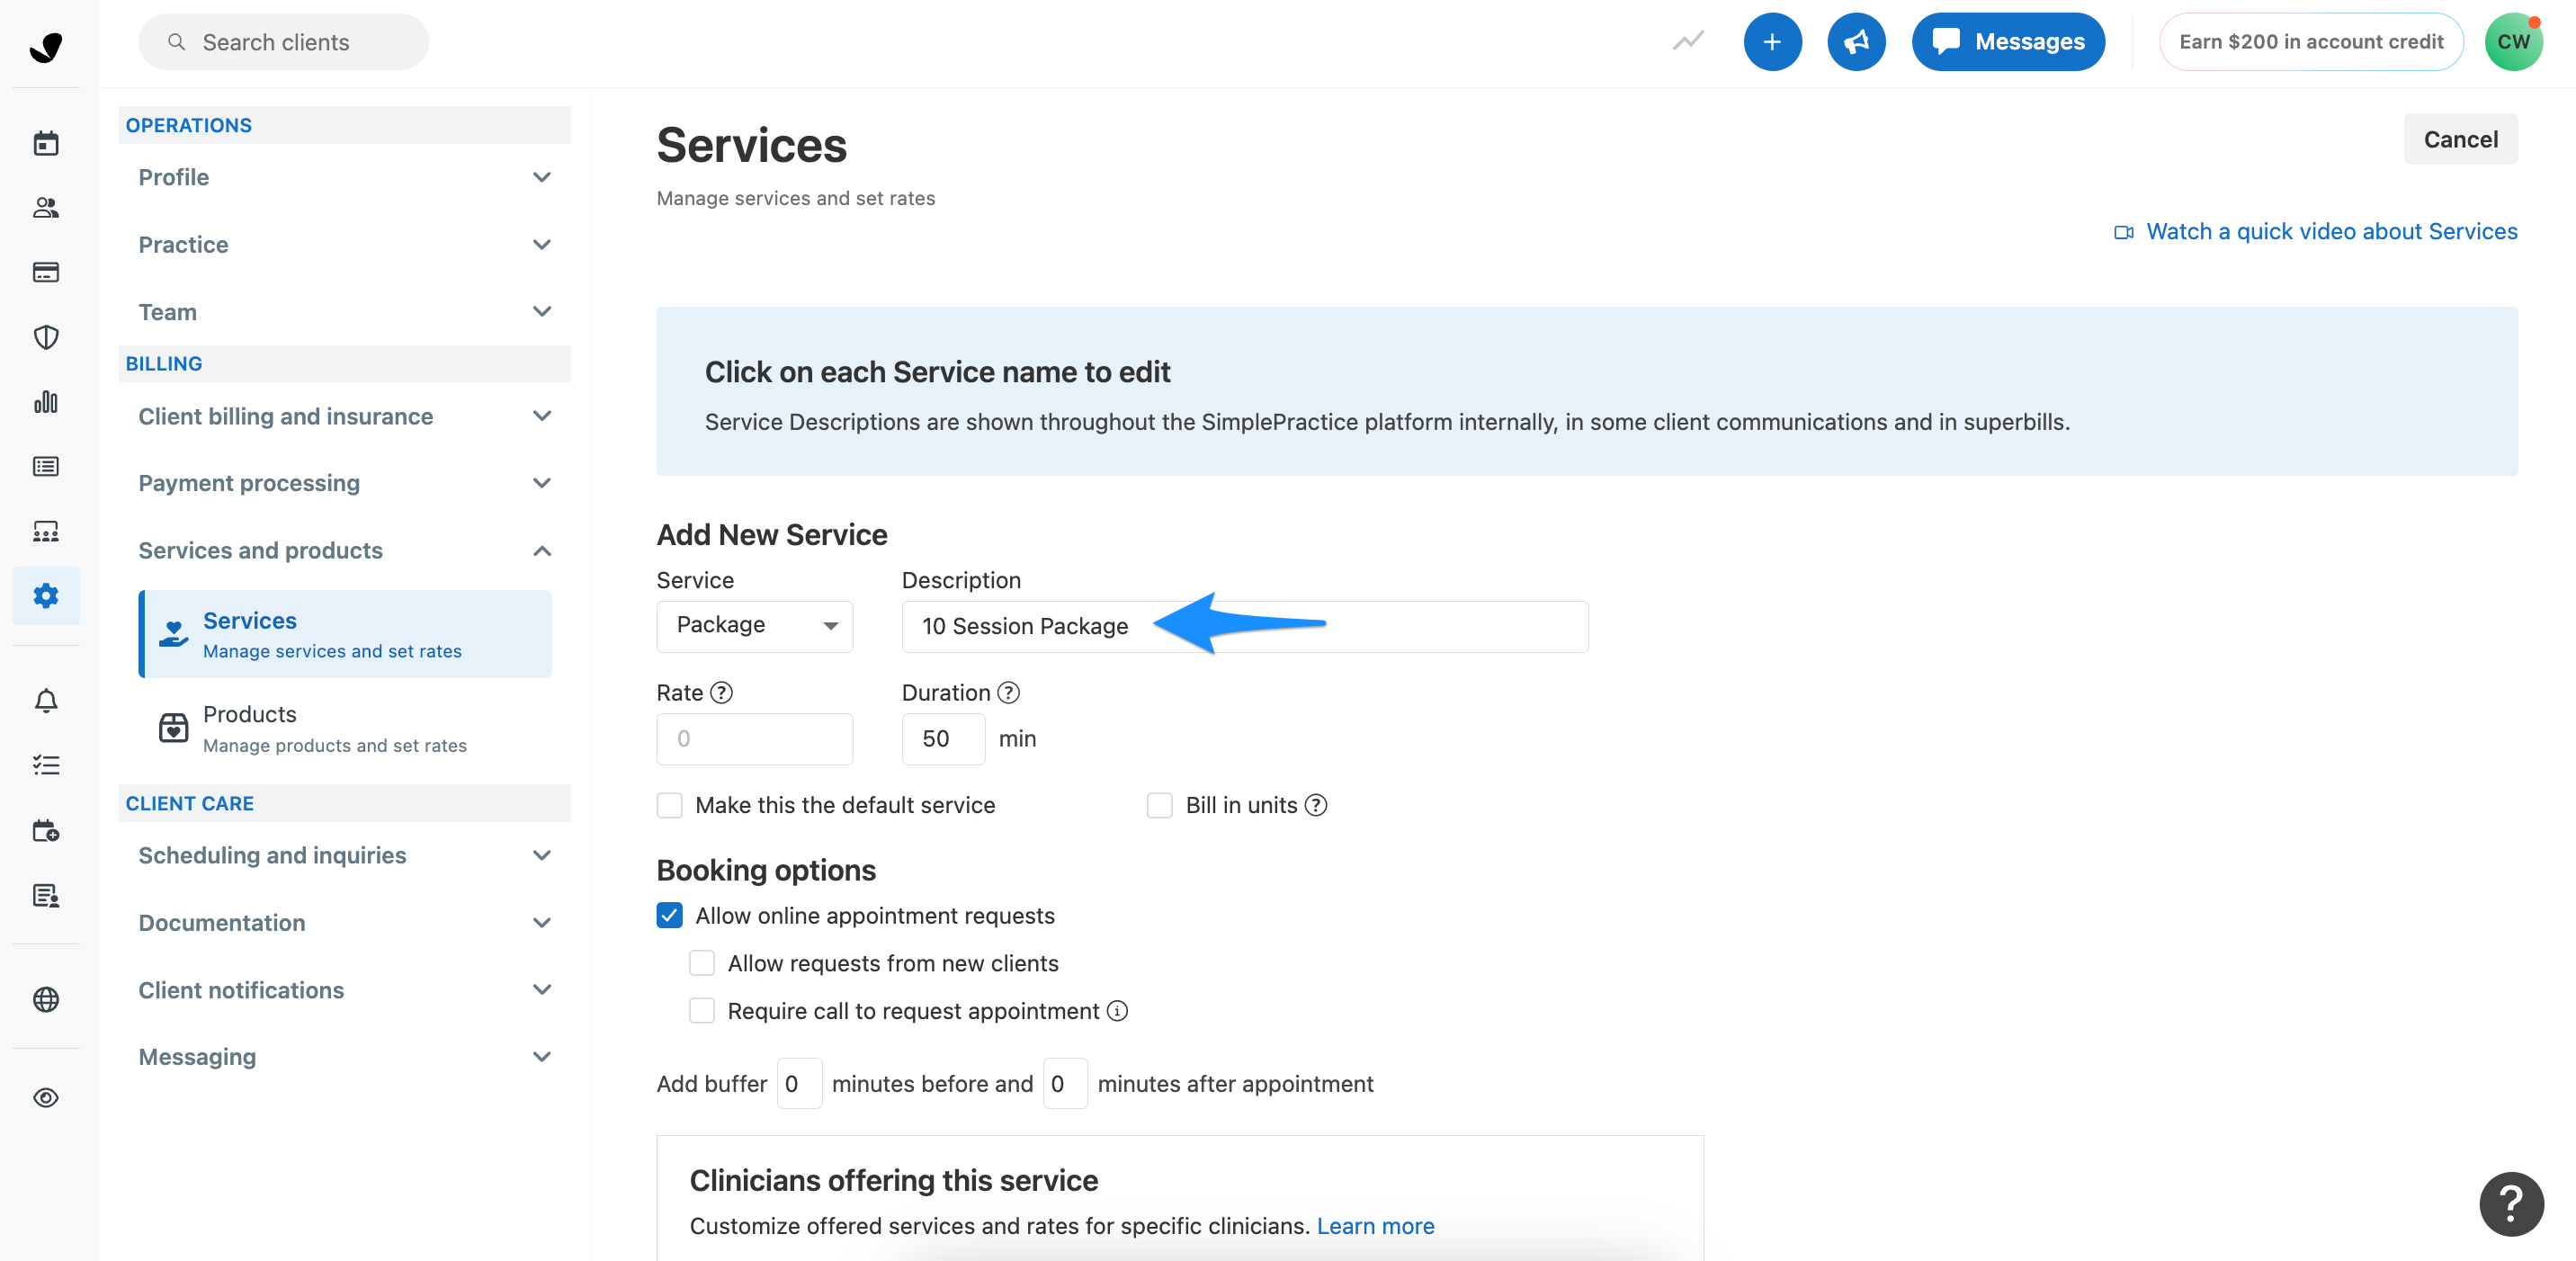Click the Require call info icon
This screenshot has width=2576, height=1261.
click(1118, 1011)
